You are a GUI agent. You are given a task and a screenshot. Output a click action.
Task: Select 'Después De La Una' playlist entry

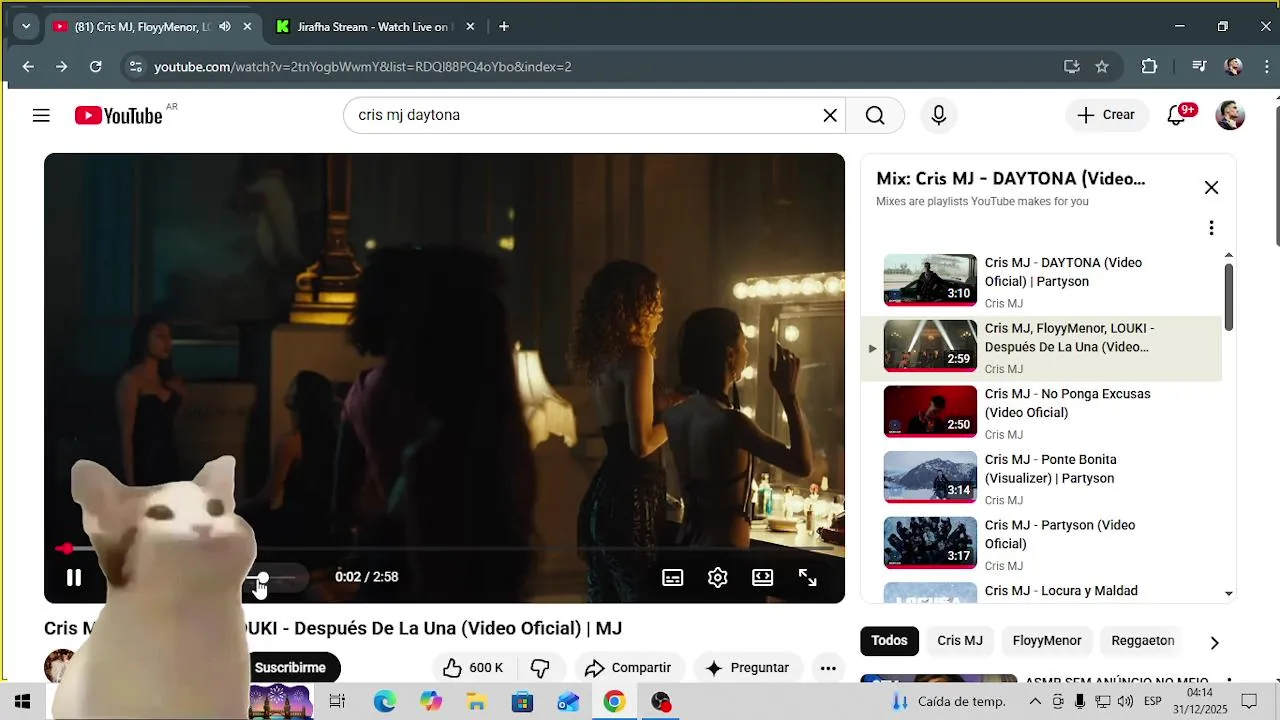pos(1041,348)
